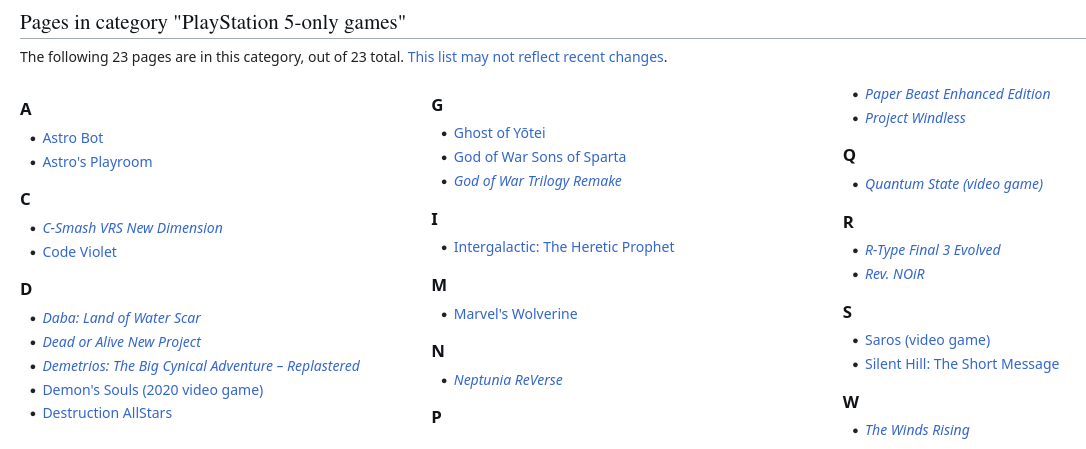1086x449 pixels.
Task: Click the Astro's Playroom link
Action: pos(97,162)
